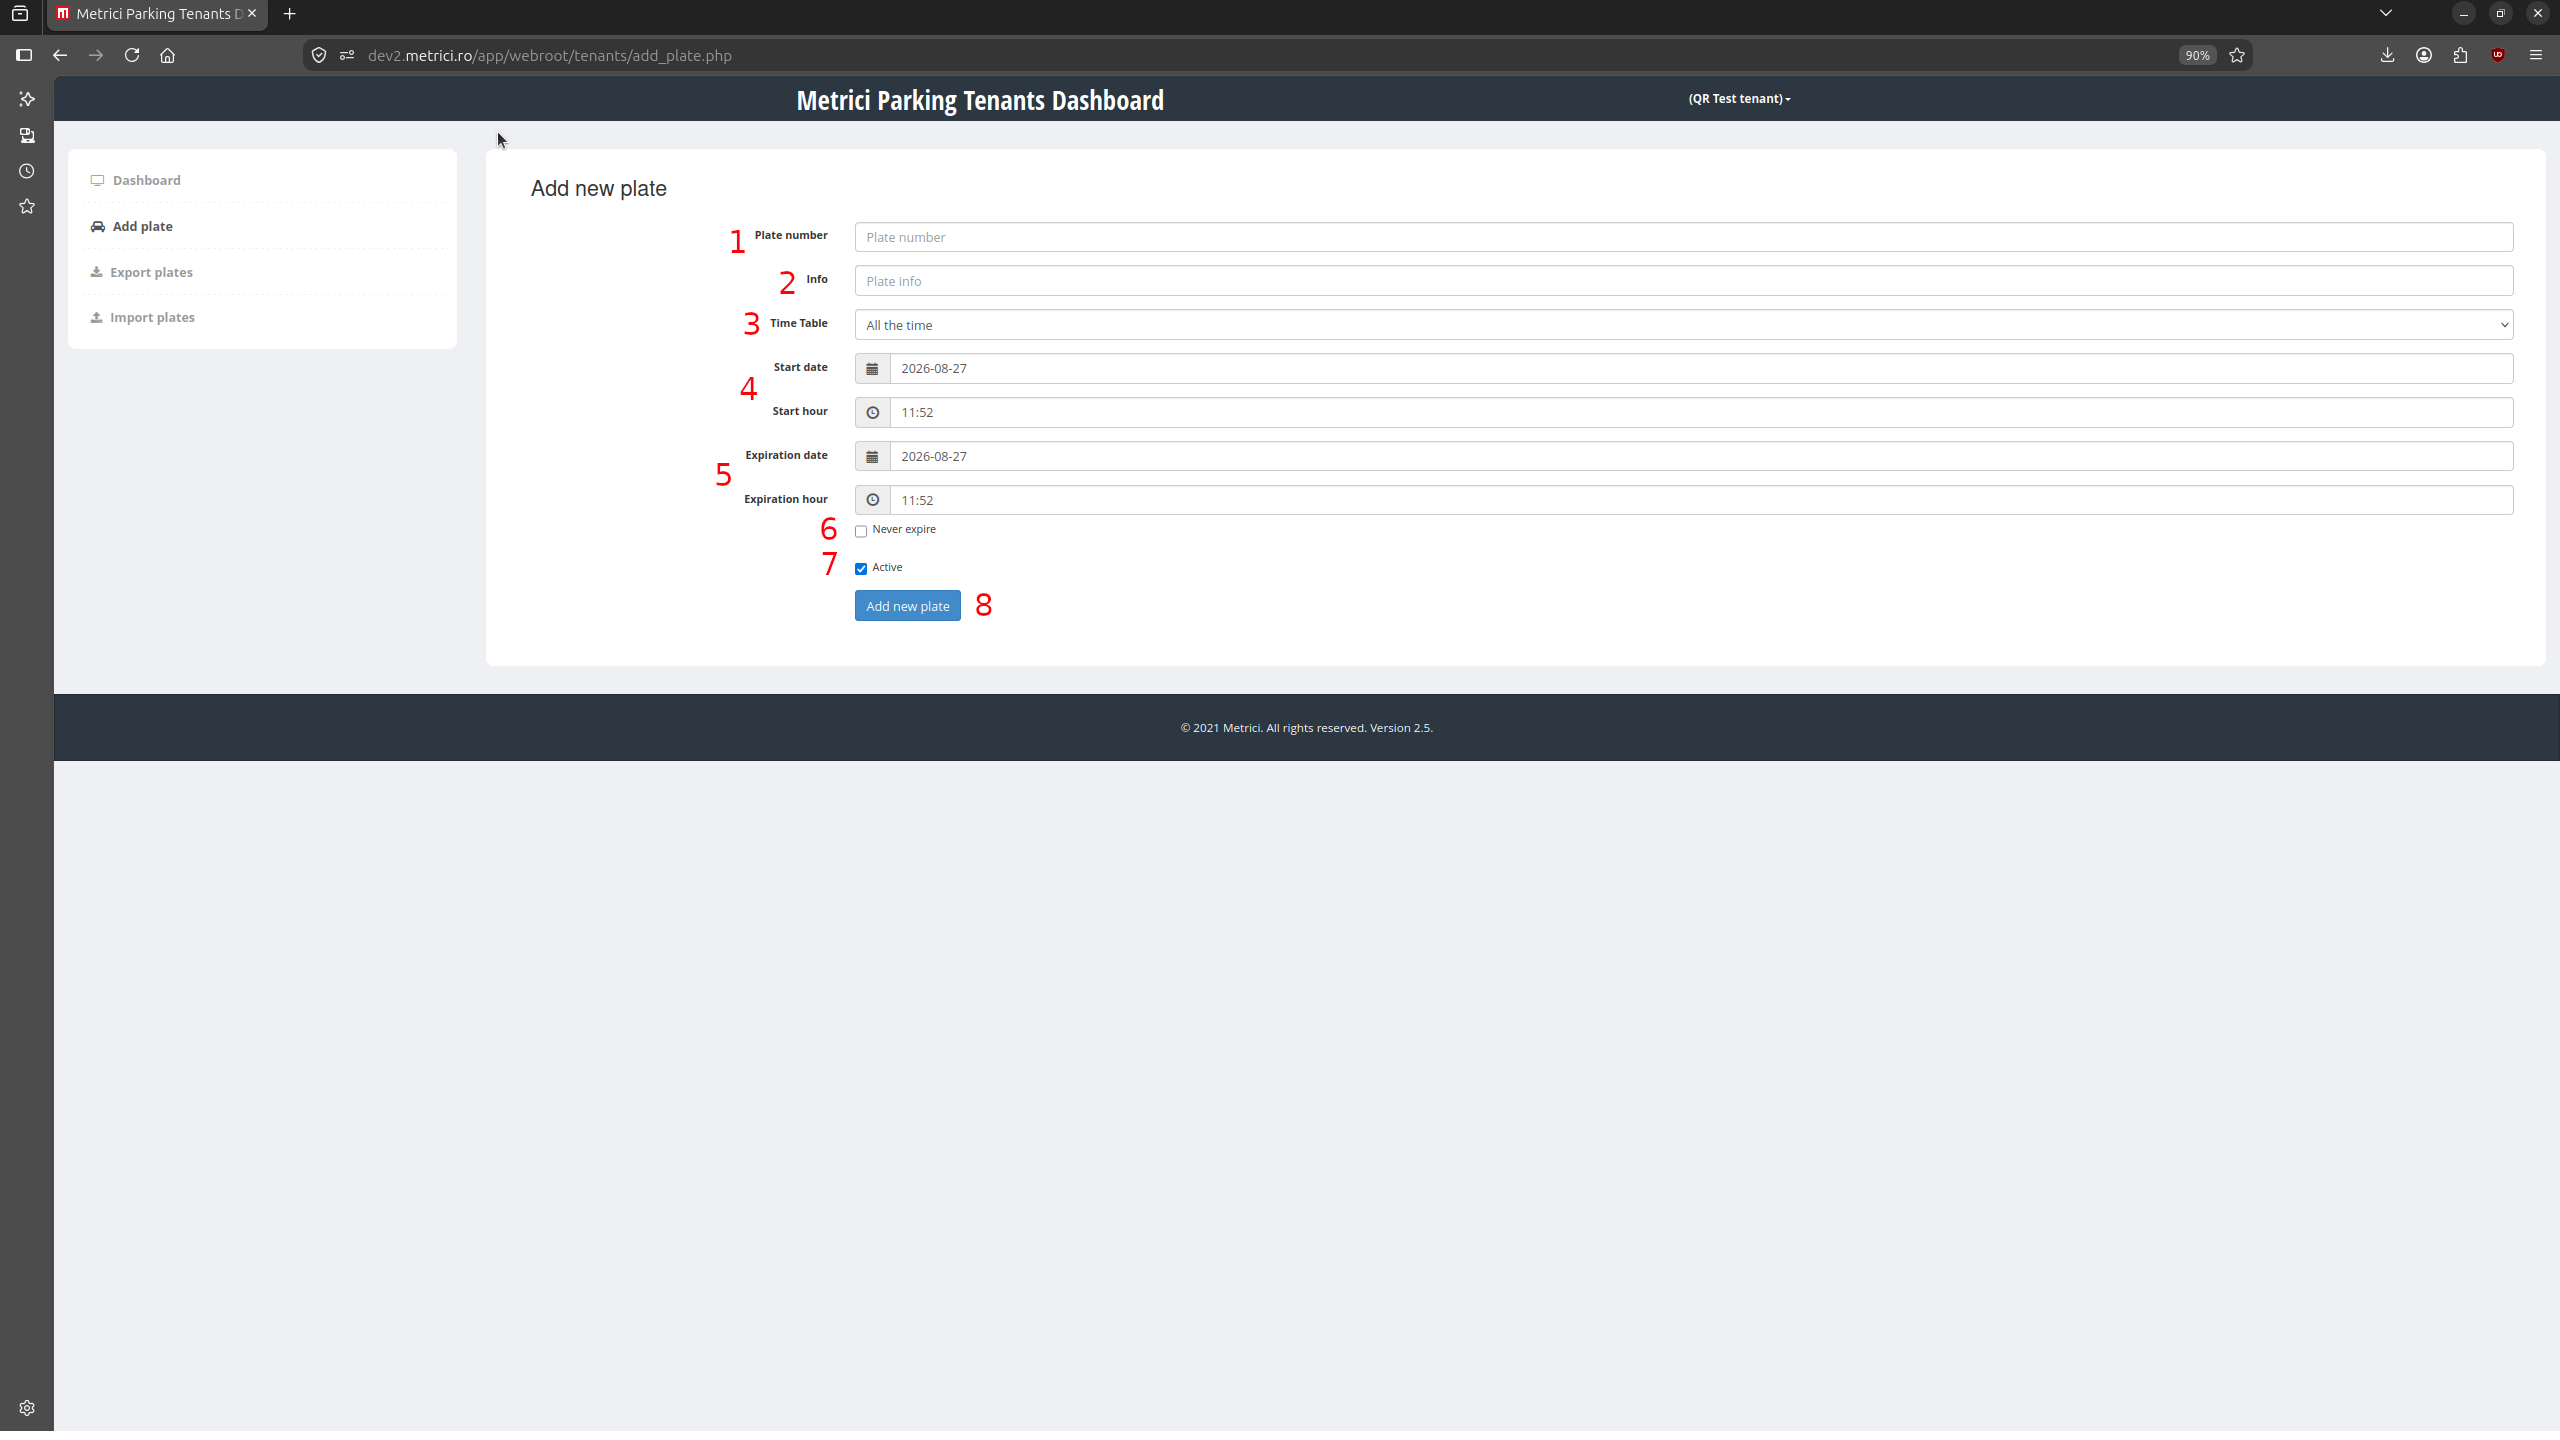
Task: Click the Metrici Parking Tenants Dashboard title
Action: point(980,100)
